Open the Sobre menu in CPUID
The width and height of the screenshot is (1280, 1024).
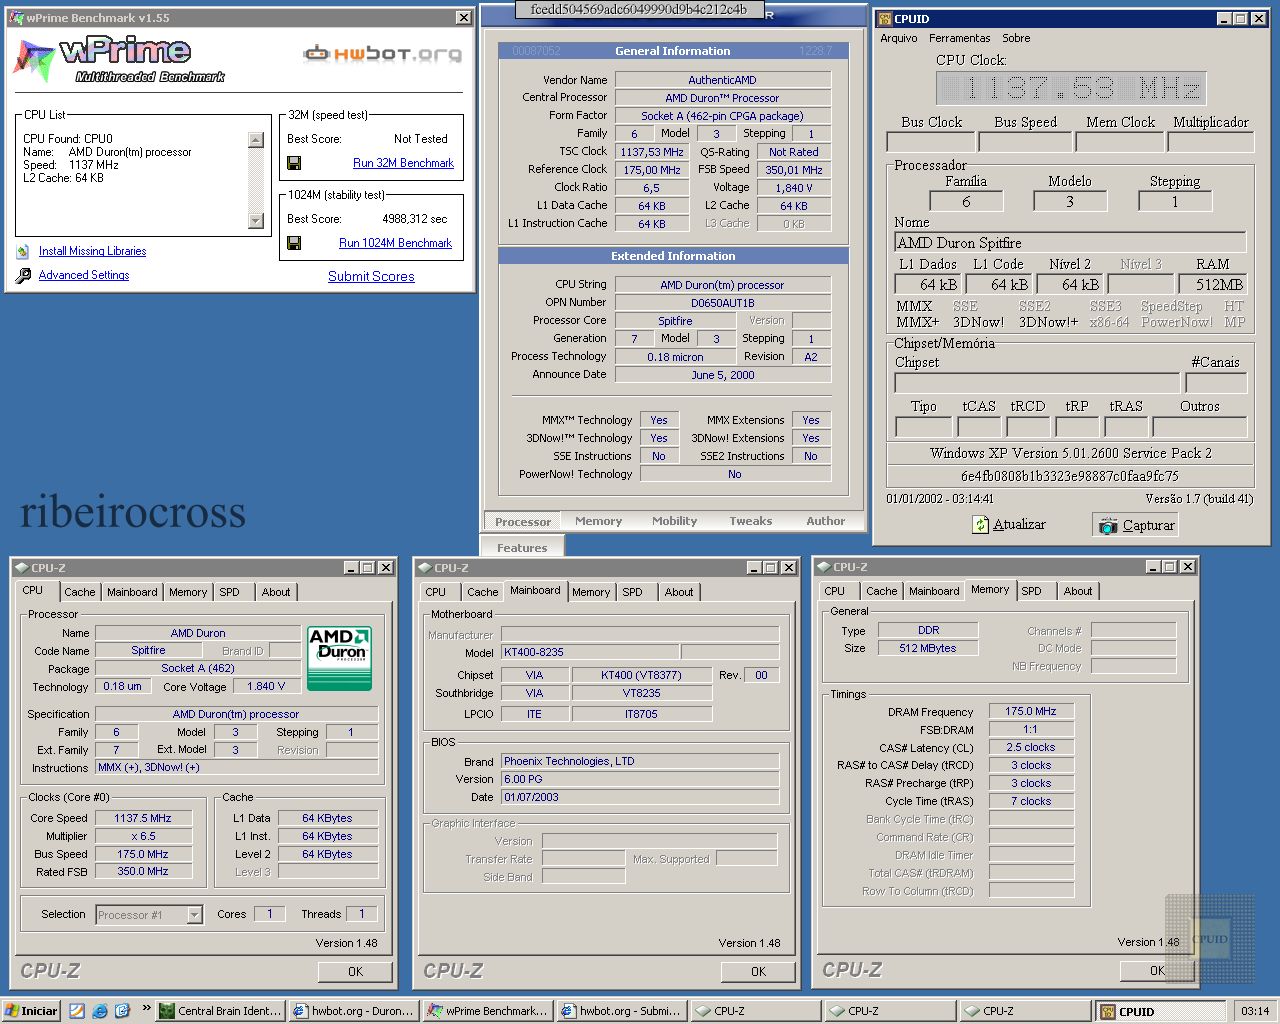1016,38
